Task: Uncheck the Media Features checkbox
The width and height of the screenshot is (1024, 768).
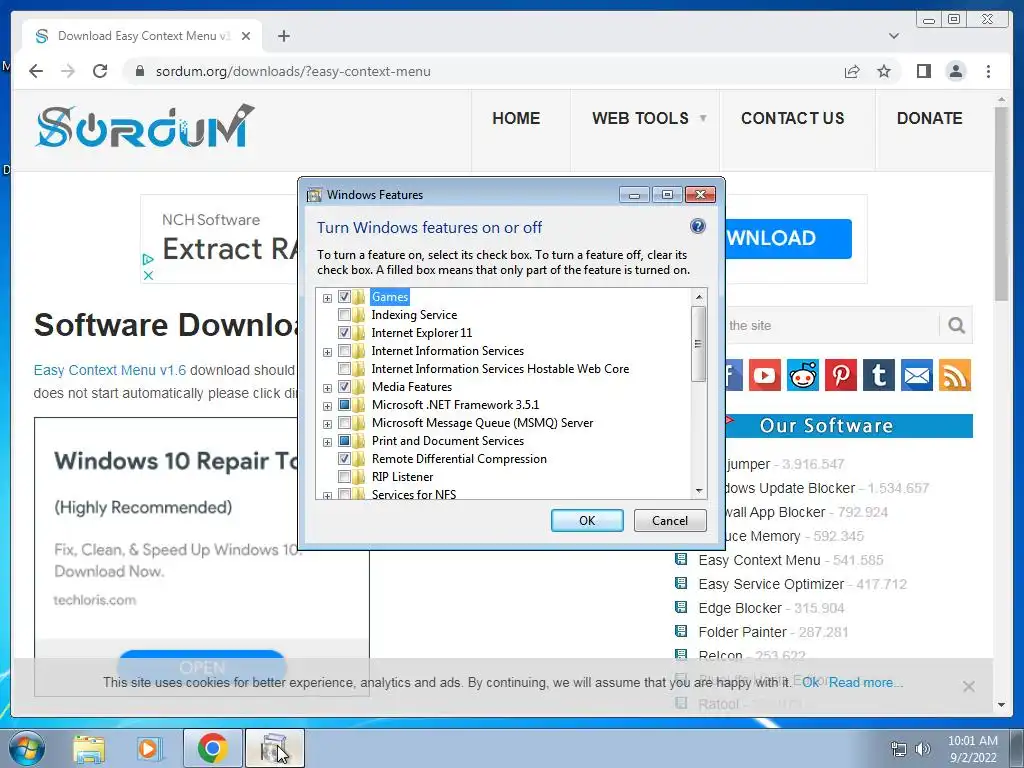Action: [344, 387]
